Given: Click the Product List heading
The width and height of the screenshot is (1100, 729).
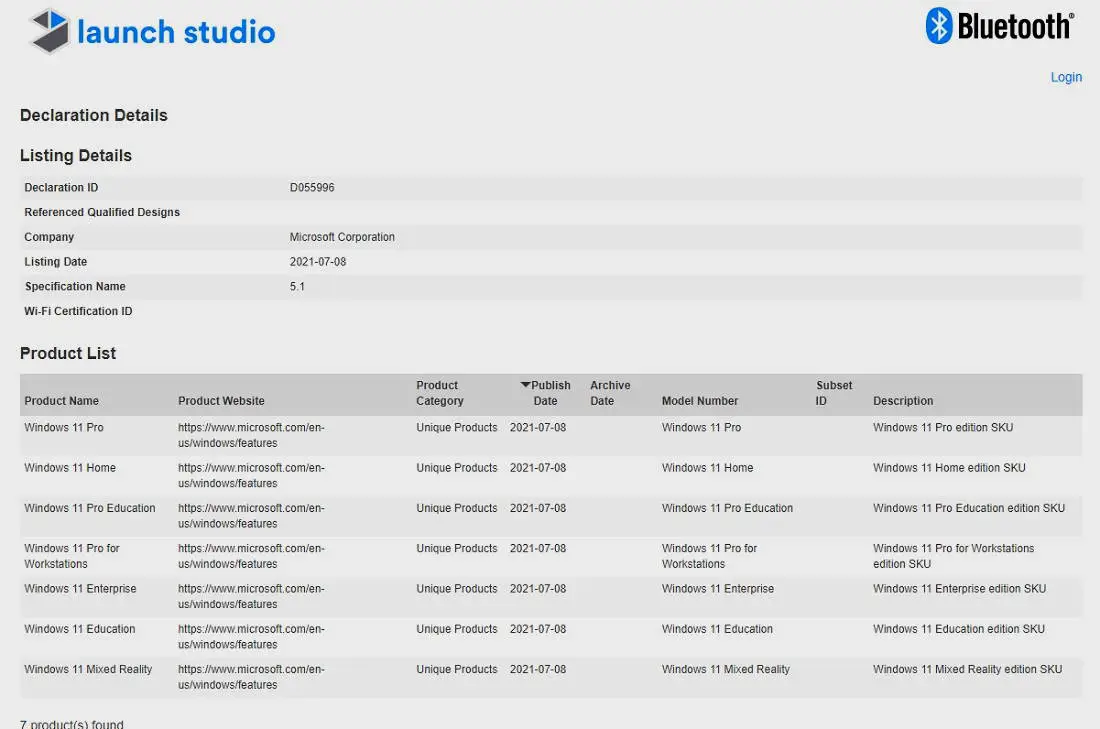Looking at the screenshot, I should [x=68, y=353].
